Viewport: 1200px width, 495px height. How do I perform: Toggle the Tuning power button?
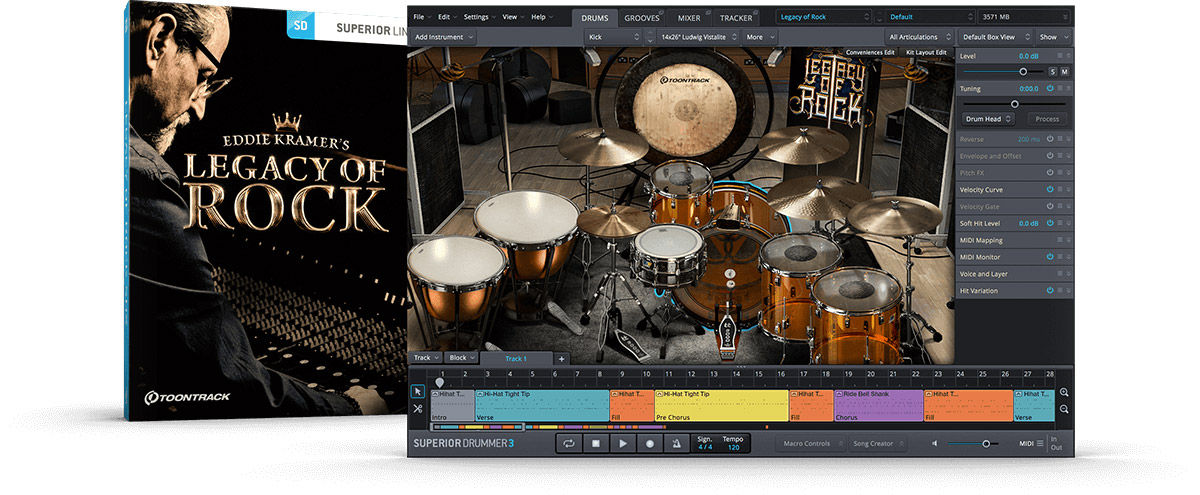pos(1051,88)
